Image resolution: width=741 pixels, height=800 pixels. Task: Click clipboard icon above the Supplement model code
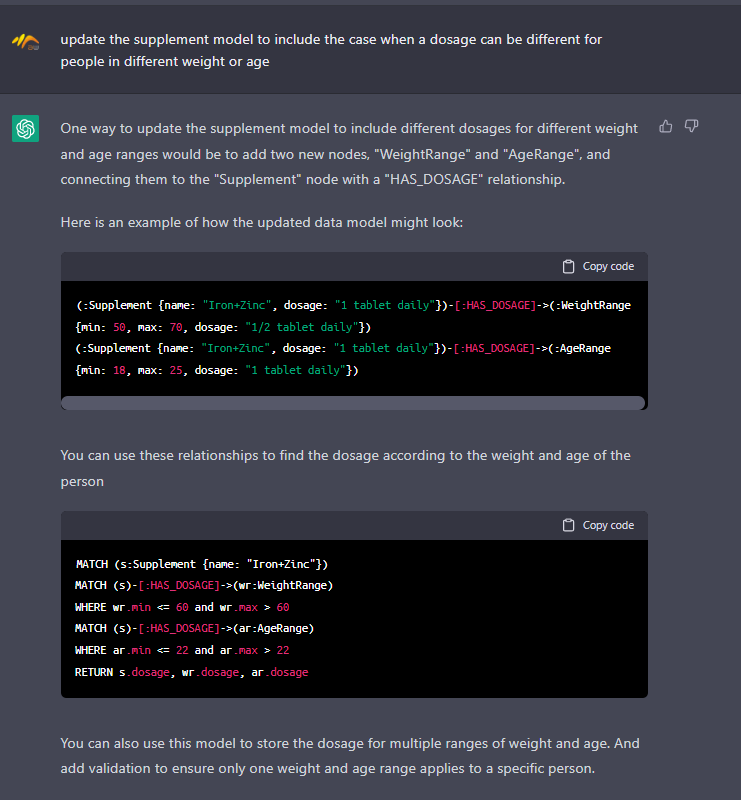[568, 266]
